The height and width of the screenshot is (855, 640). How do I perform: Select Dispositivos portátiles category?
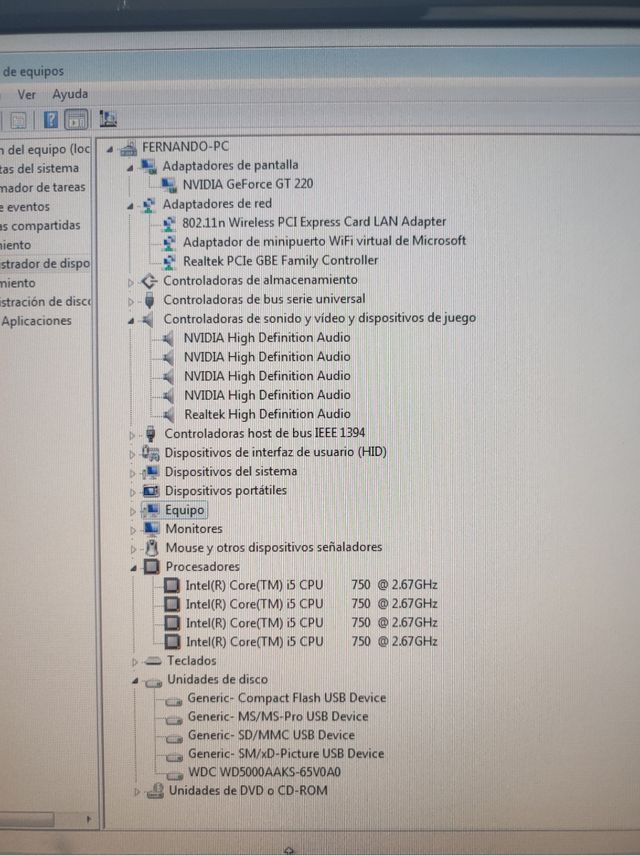tap(226, 490)
